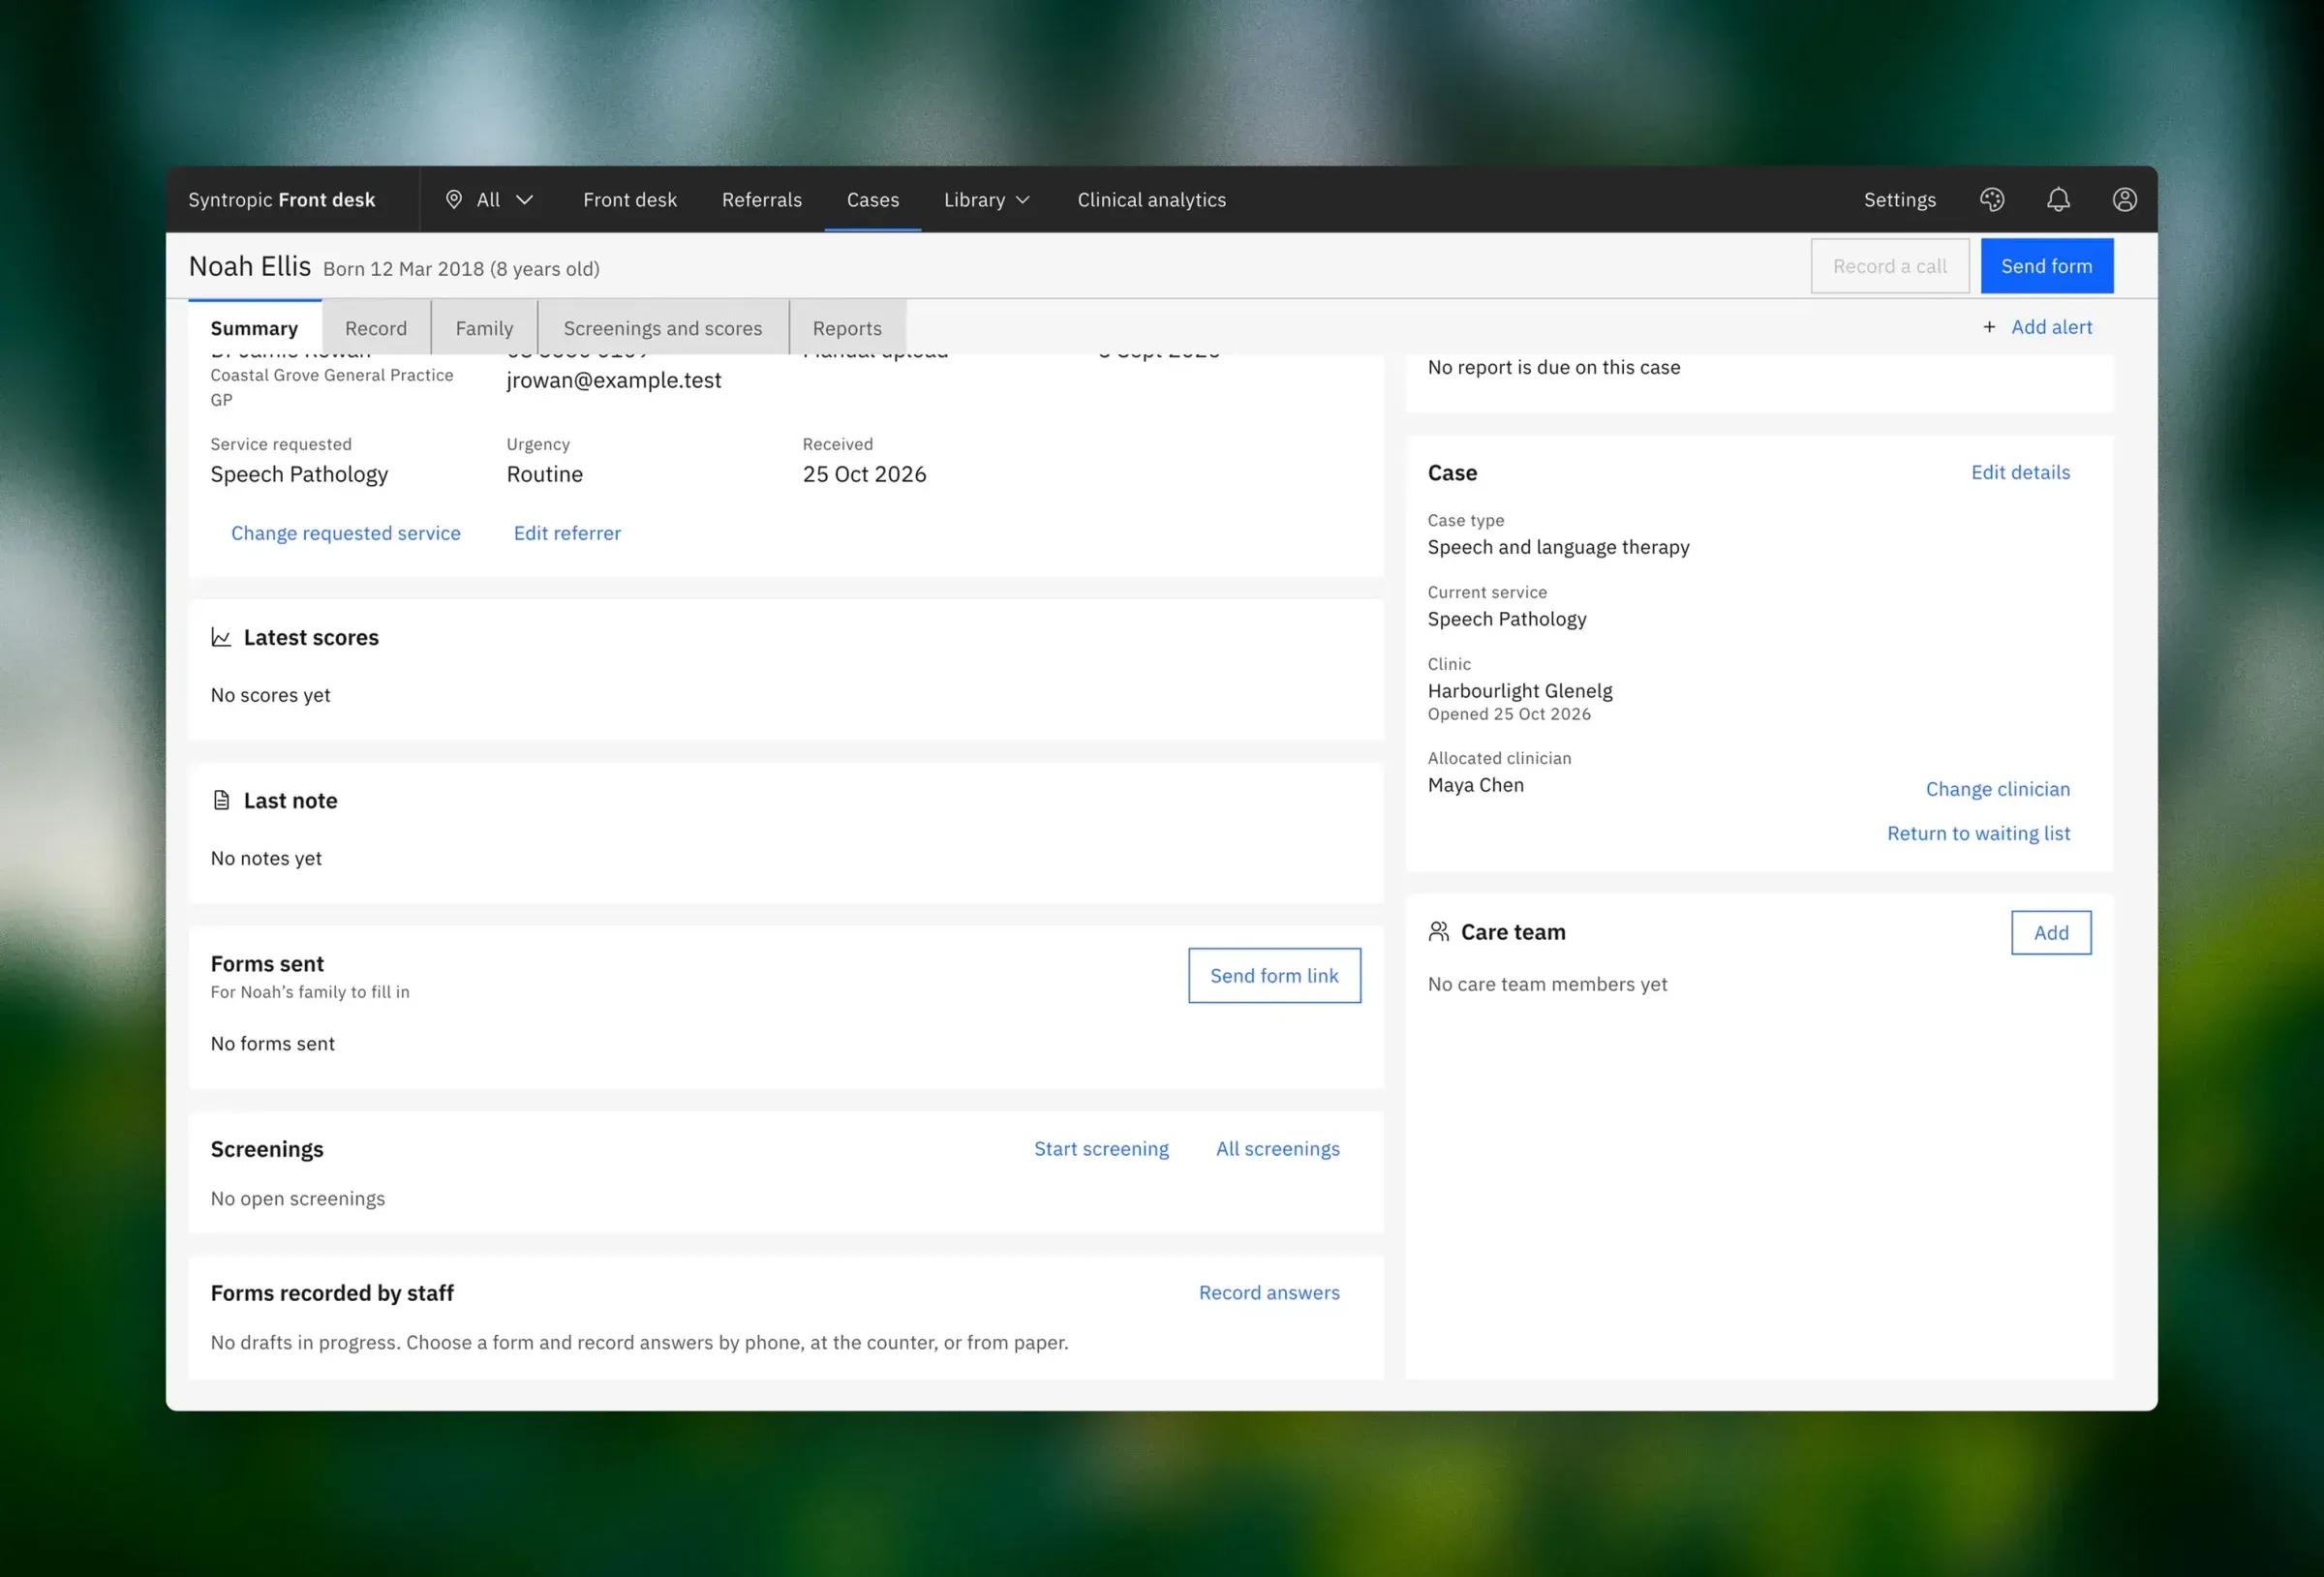Click the plus icon beside Add alert
Viewport: 2324px width, 1577px height.
[x=1989, y=327]
